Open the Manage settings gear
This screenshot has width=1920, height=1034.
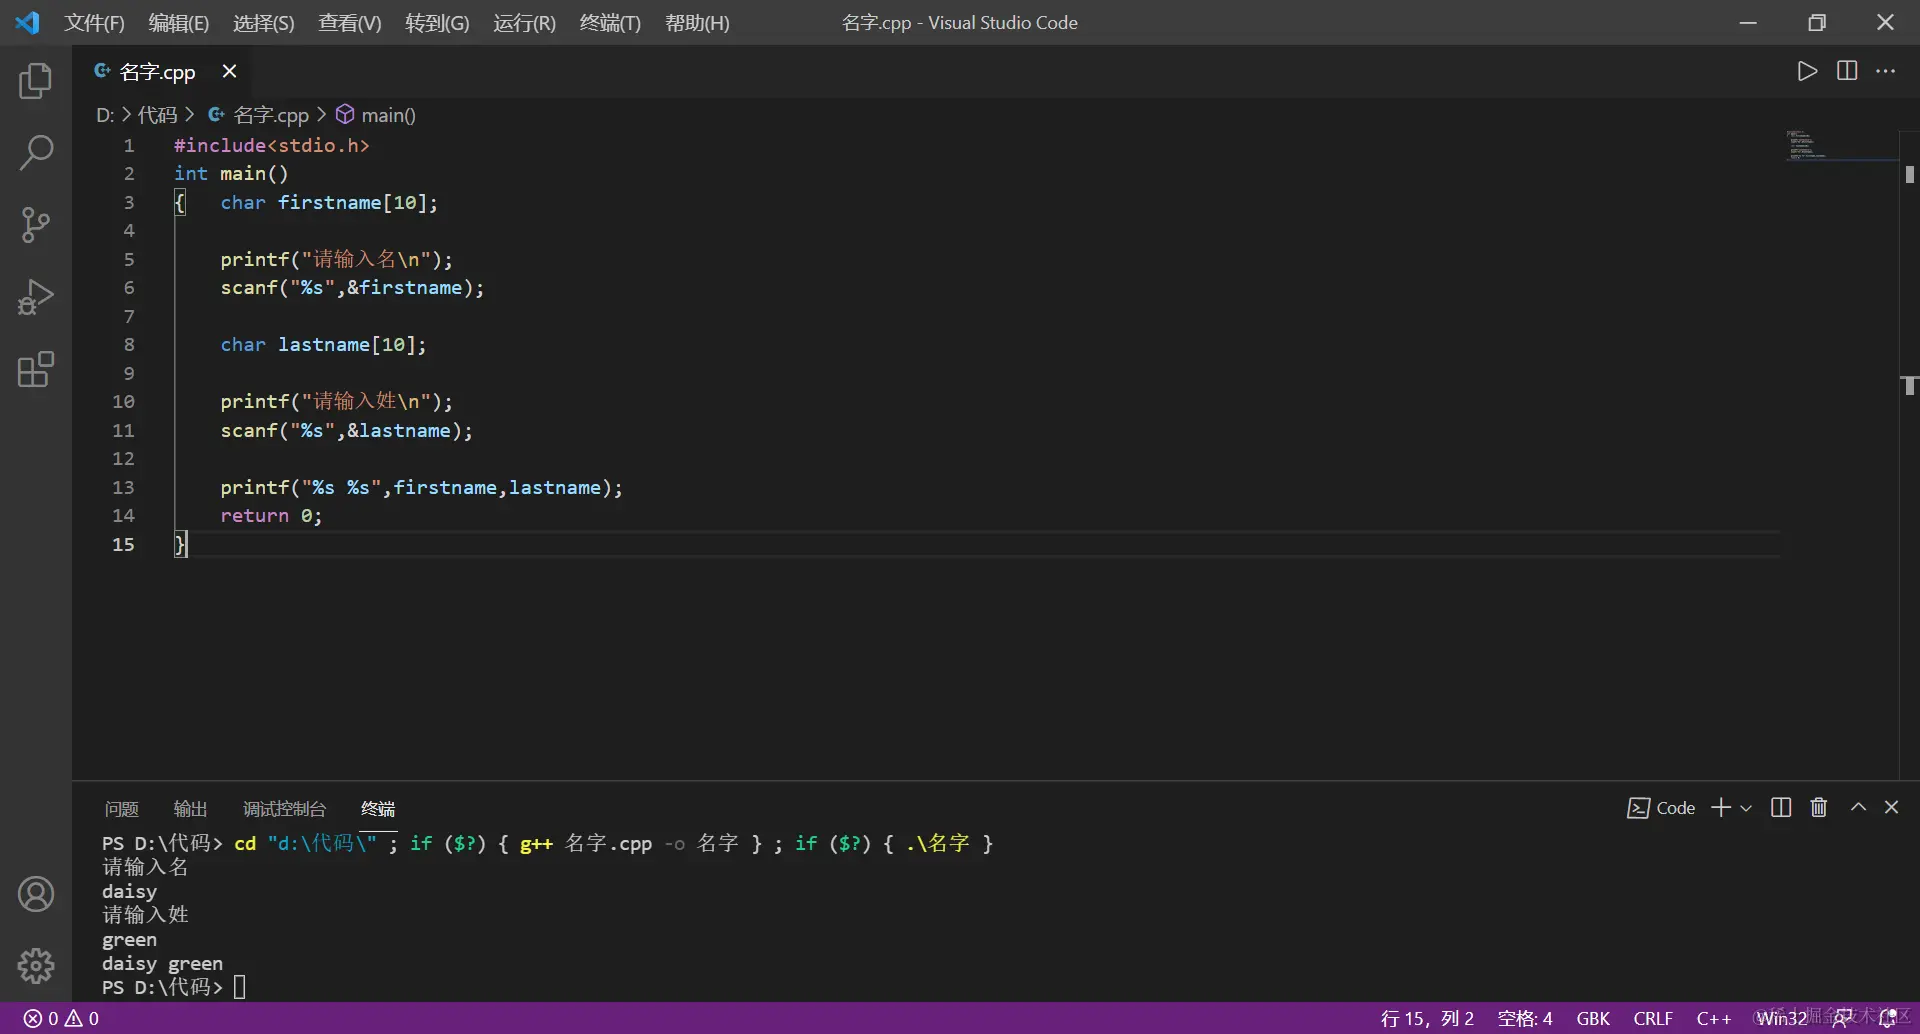tap(36, 964)
